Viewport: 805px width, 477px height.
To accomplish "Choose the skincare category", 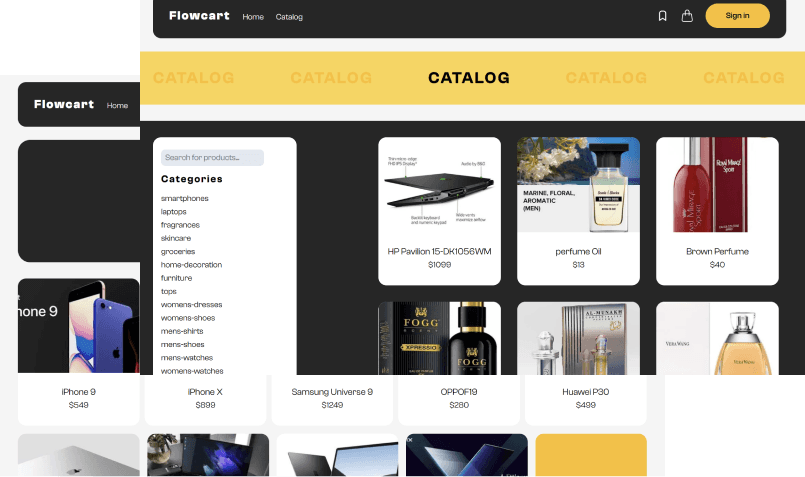I will (x=176, y=238).
